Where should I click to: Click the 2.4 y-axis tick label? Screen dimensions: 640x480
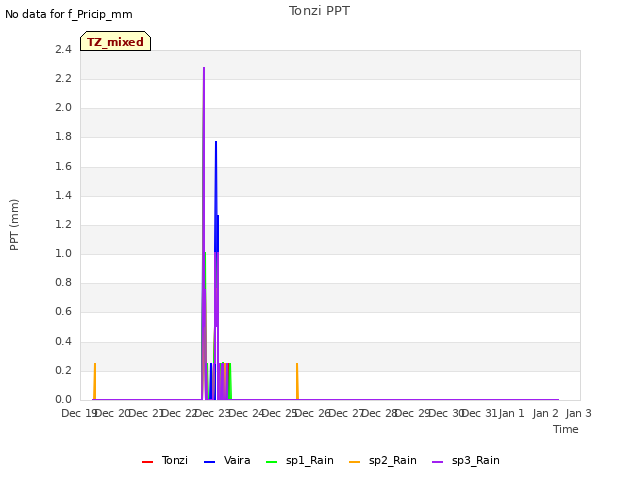click(63, 49)
